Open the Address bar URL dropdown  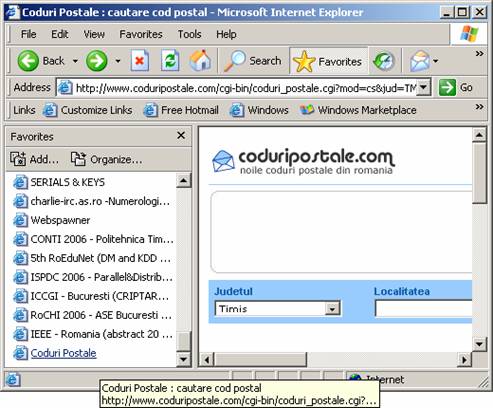point(423,87)
